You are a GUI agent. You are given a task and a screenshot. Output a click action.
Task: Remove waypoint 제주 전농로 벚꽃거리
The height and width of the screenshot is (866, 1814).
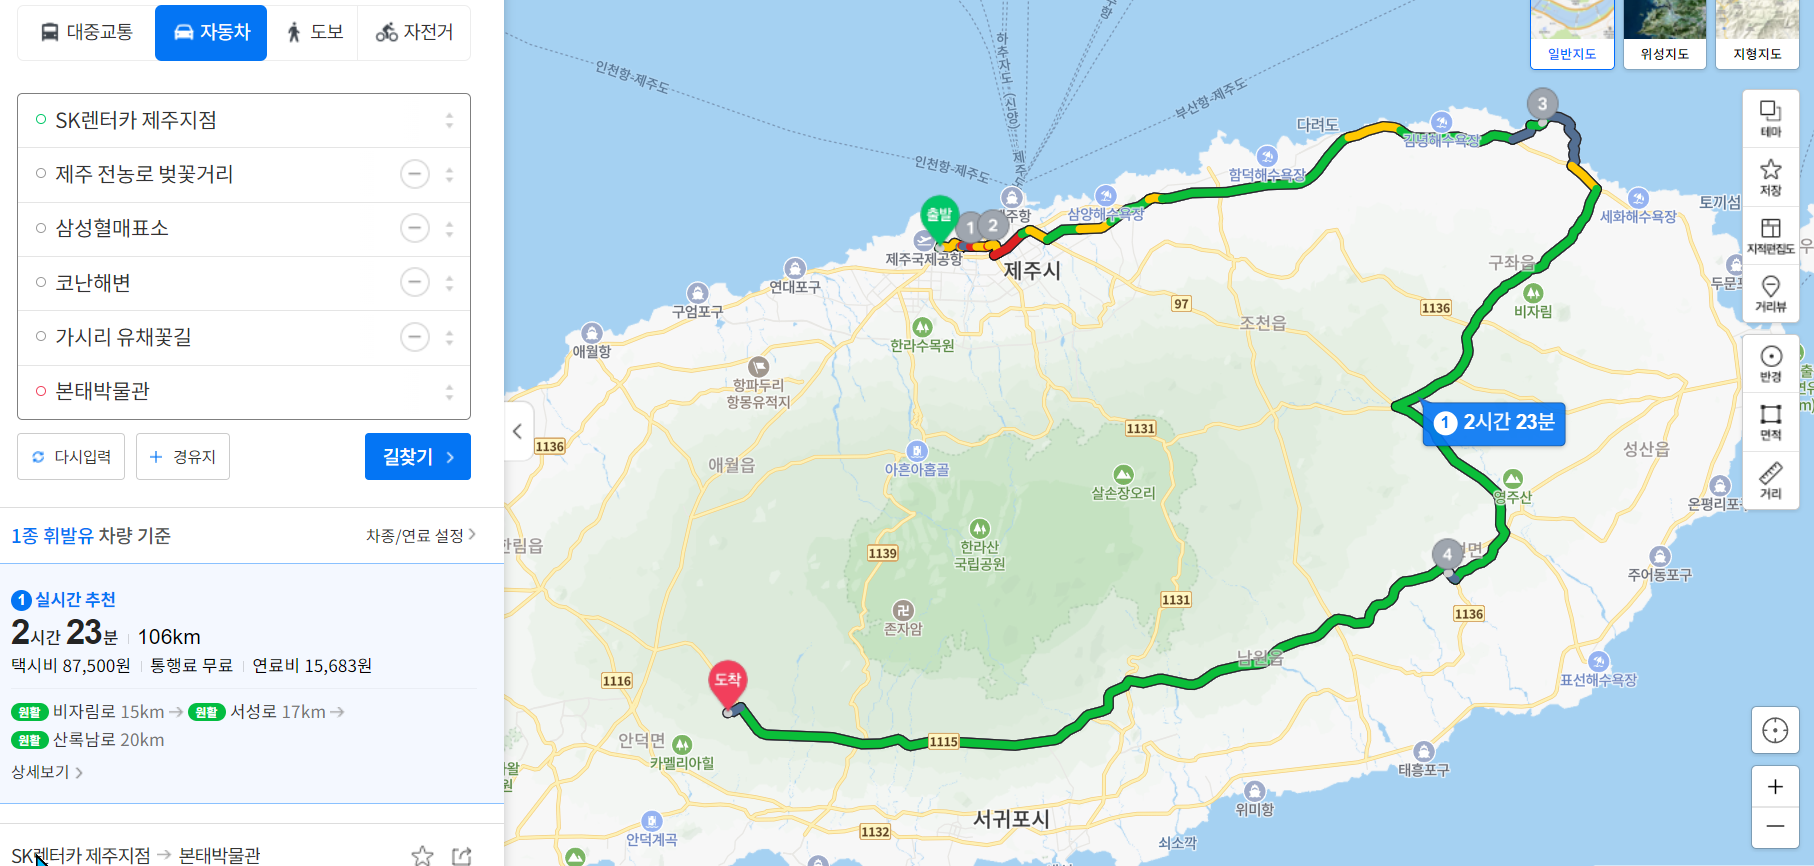point(415,174)
